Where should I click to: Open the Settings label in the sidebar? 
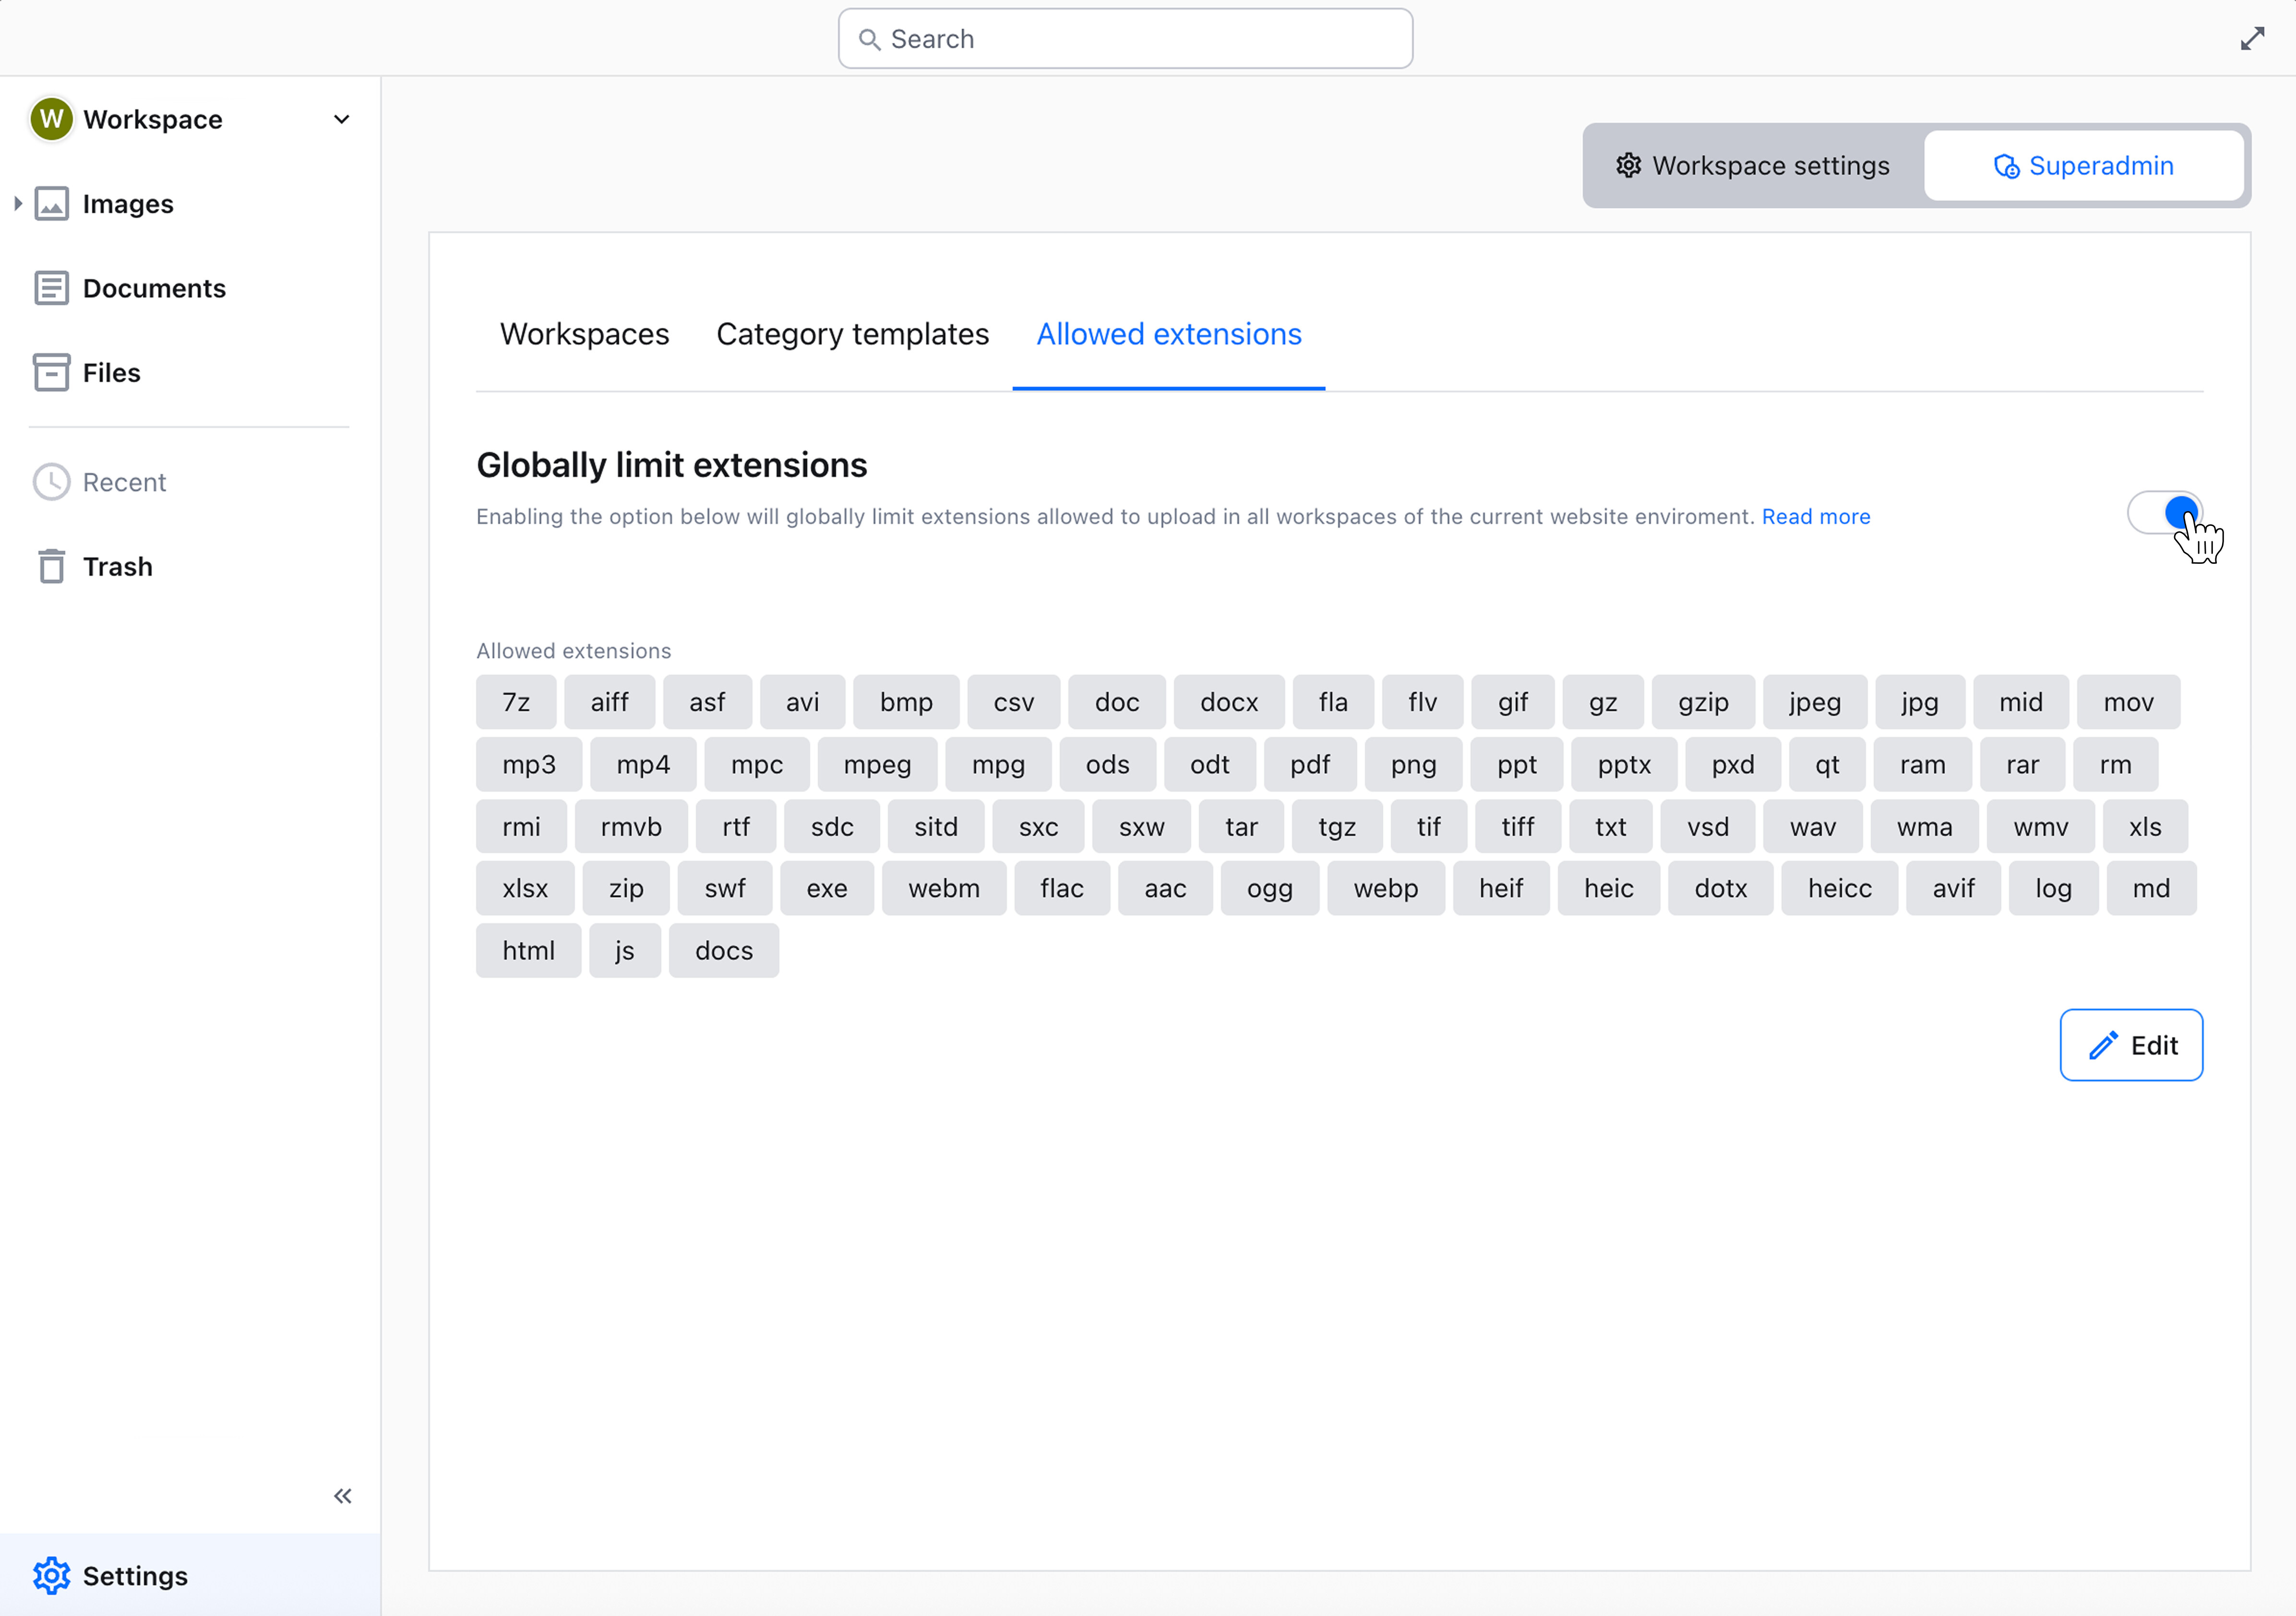coord(135,1577)
